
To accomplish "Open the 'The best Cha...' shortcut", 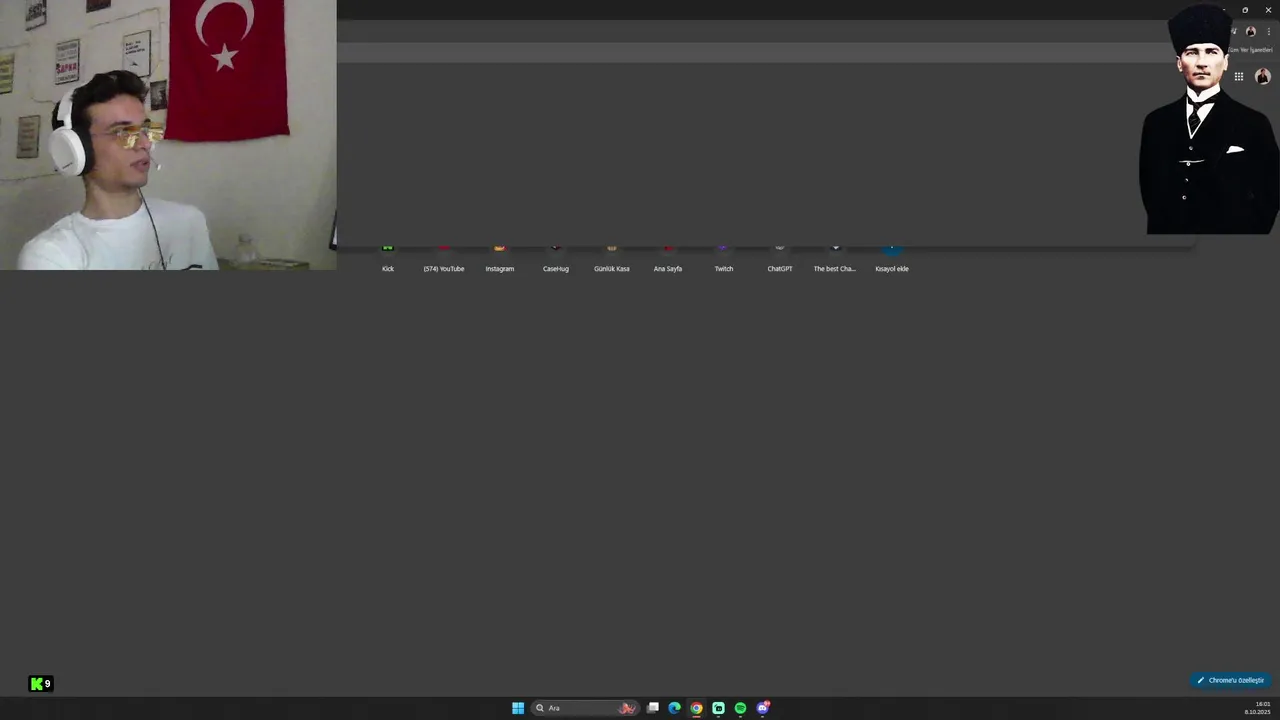I will 835,259.
